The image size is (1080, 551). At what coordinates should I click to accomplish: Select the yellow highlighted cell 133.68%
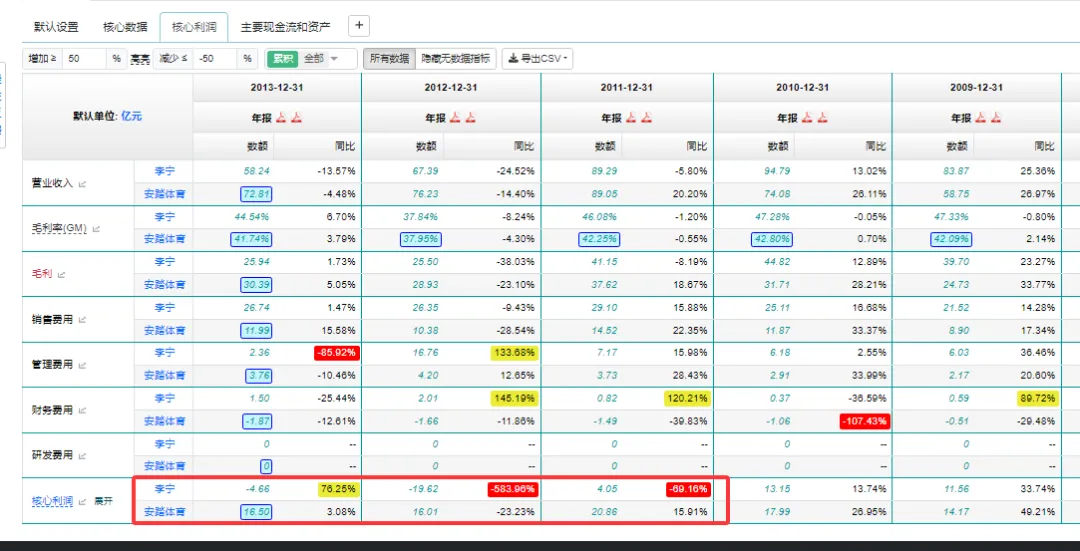pyautogui.click(x=513, y=353)
